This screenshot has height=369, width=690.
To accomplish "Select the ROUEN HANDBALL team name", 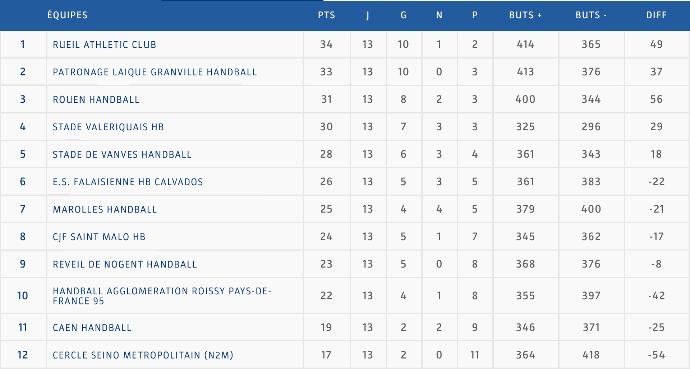I will click(96, 99).
